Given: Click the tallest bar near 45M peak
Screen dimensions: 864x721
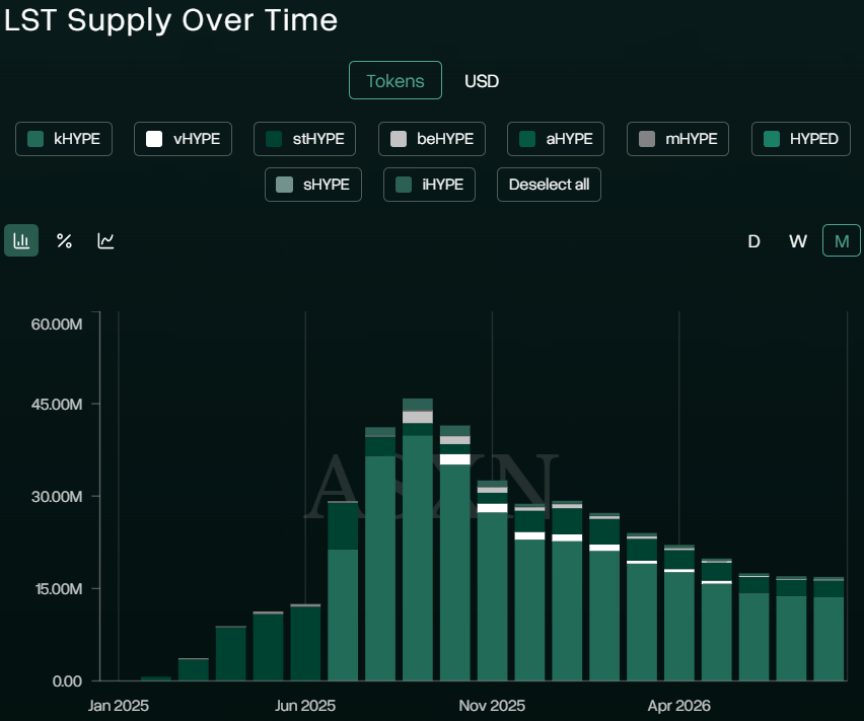Looking at the screenshot, I should pos(417,540).
